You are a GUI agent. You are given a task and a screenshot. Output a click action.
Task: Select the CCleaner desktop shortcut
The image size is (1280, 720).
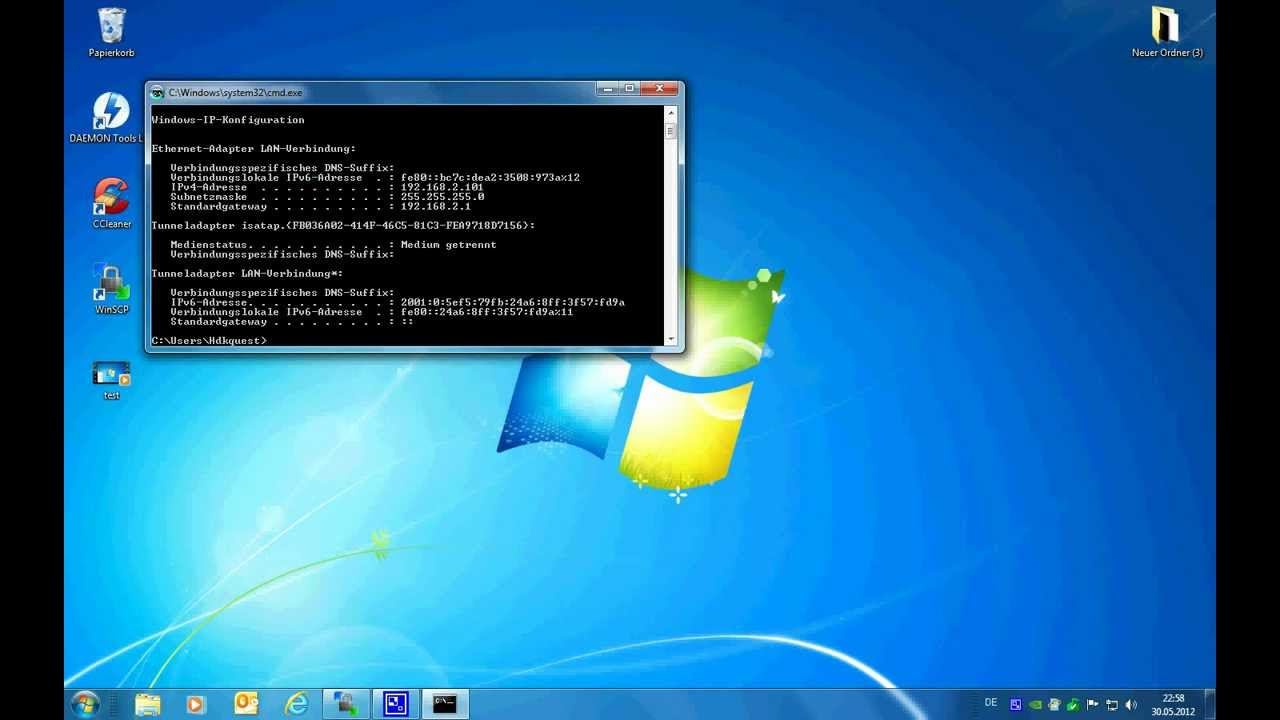coord(111,203)
